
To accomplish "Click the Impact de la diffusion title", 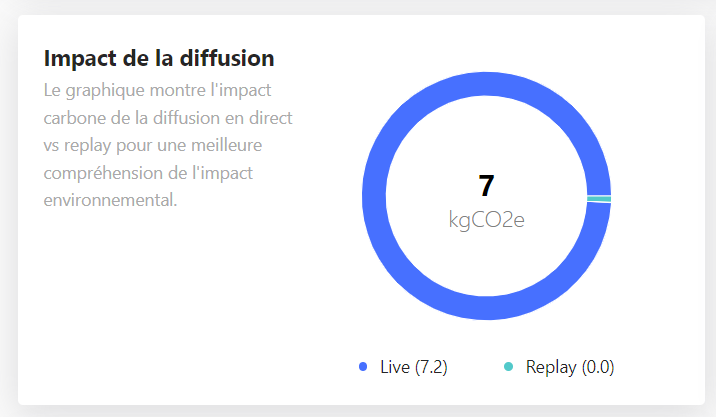I will pyautogui.click(x=159, y=58).
